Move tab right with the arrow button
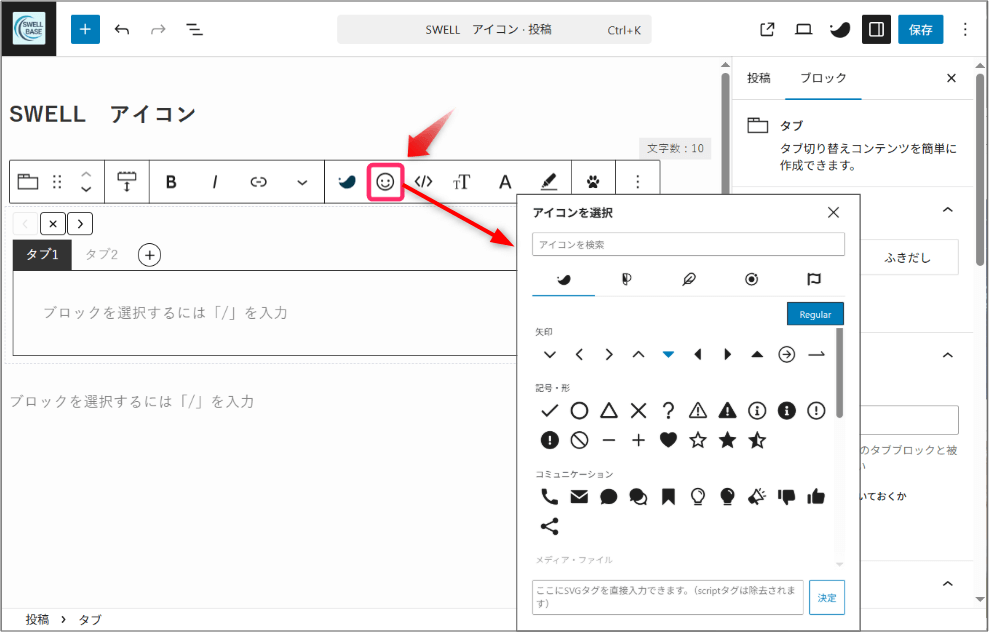Screen dimensions: 989x632 80,223
